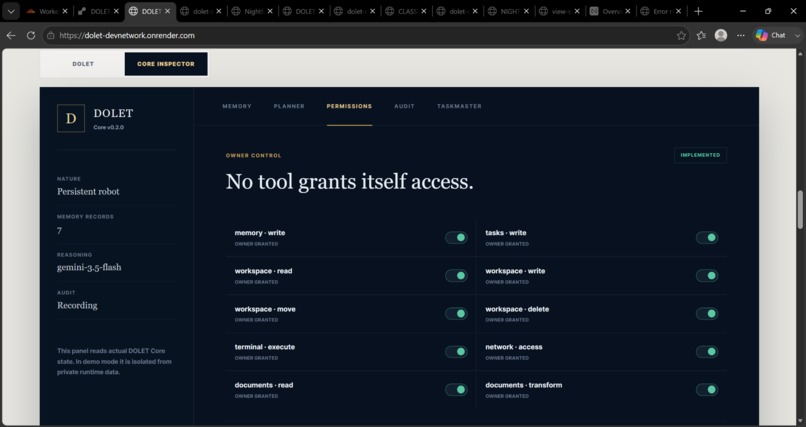806x427 pixels.
Task: Switch to the PLANNER tab
Action: point(289,106)
